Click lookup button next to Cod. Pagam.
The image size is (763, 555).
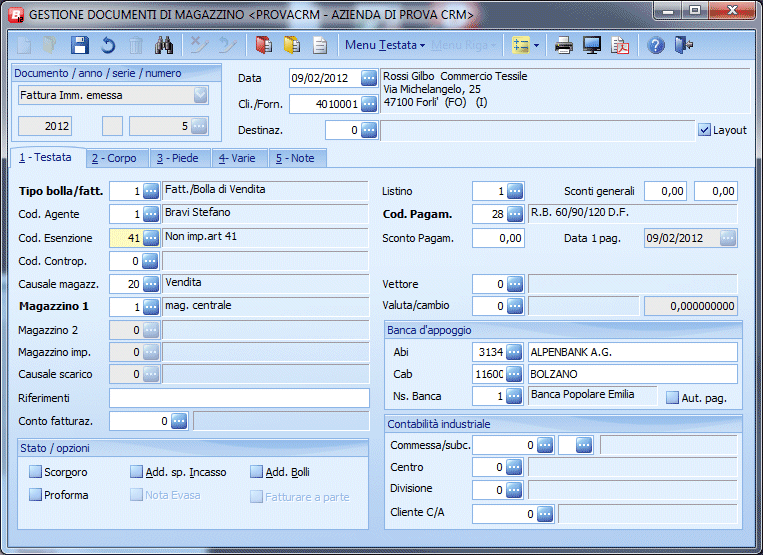pyautogui.click(x=515, y=214)
